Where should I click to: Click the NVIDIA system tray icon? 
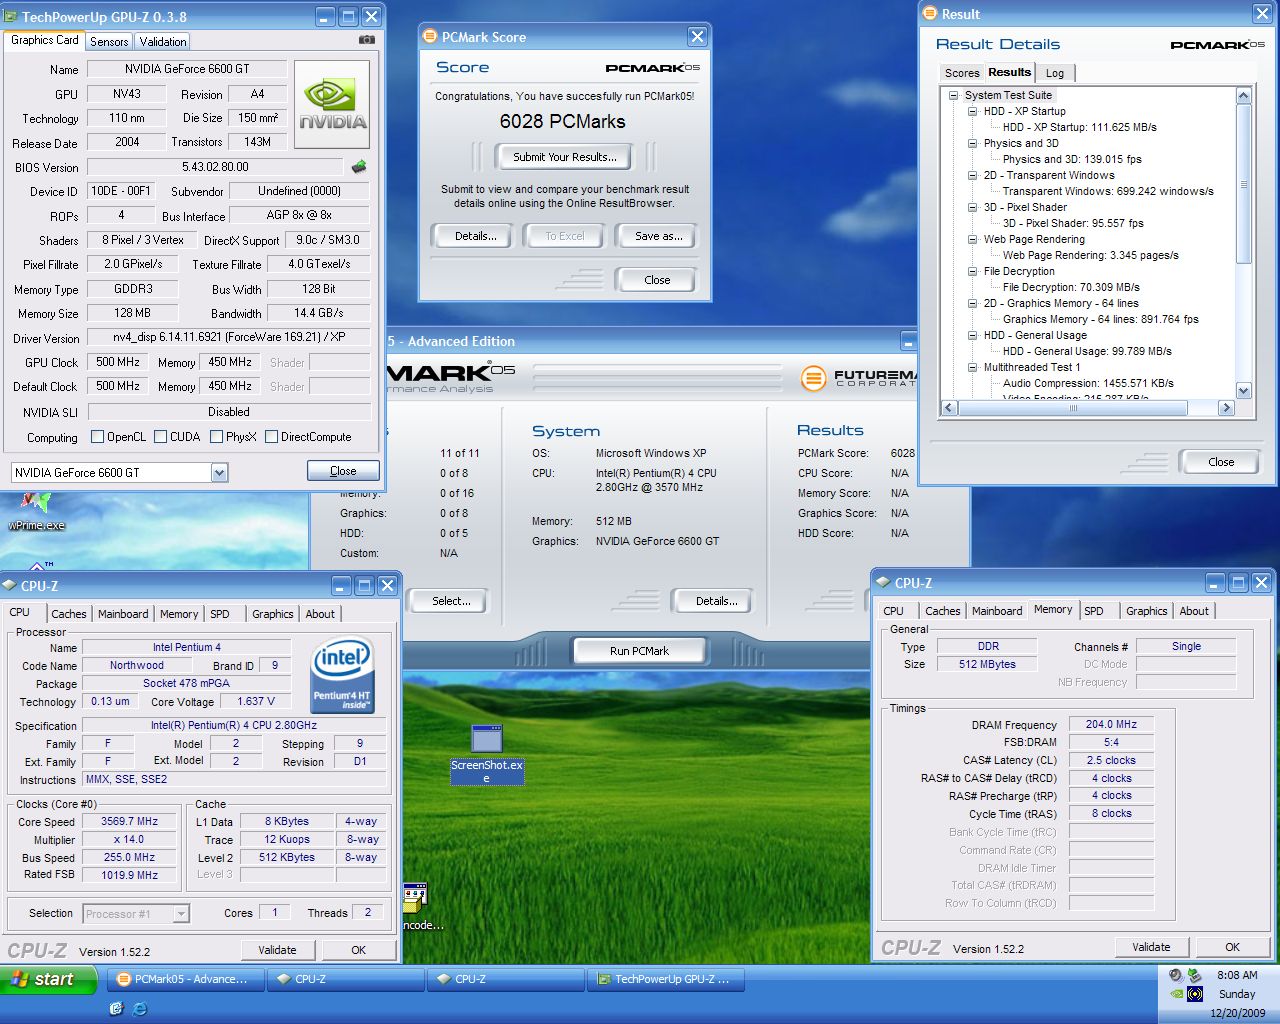(x=1176, y=994)
